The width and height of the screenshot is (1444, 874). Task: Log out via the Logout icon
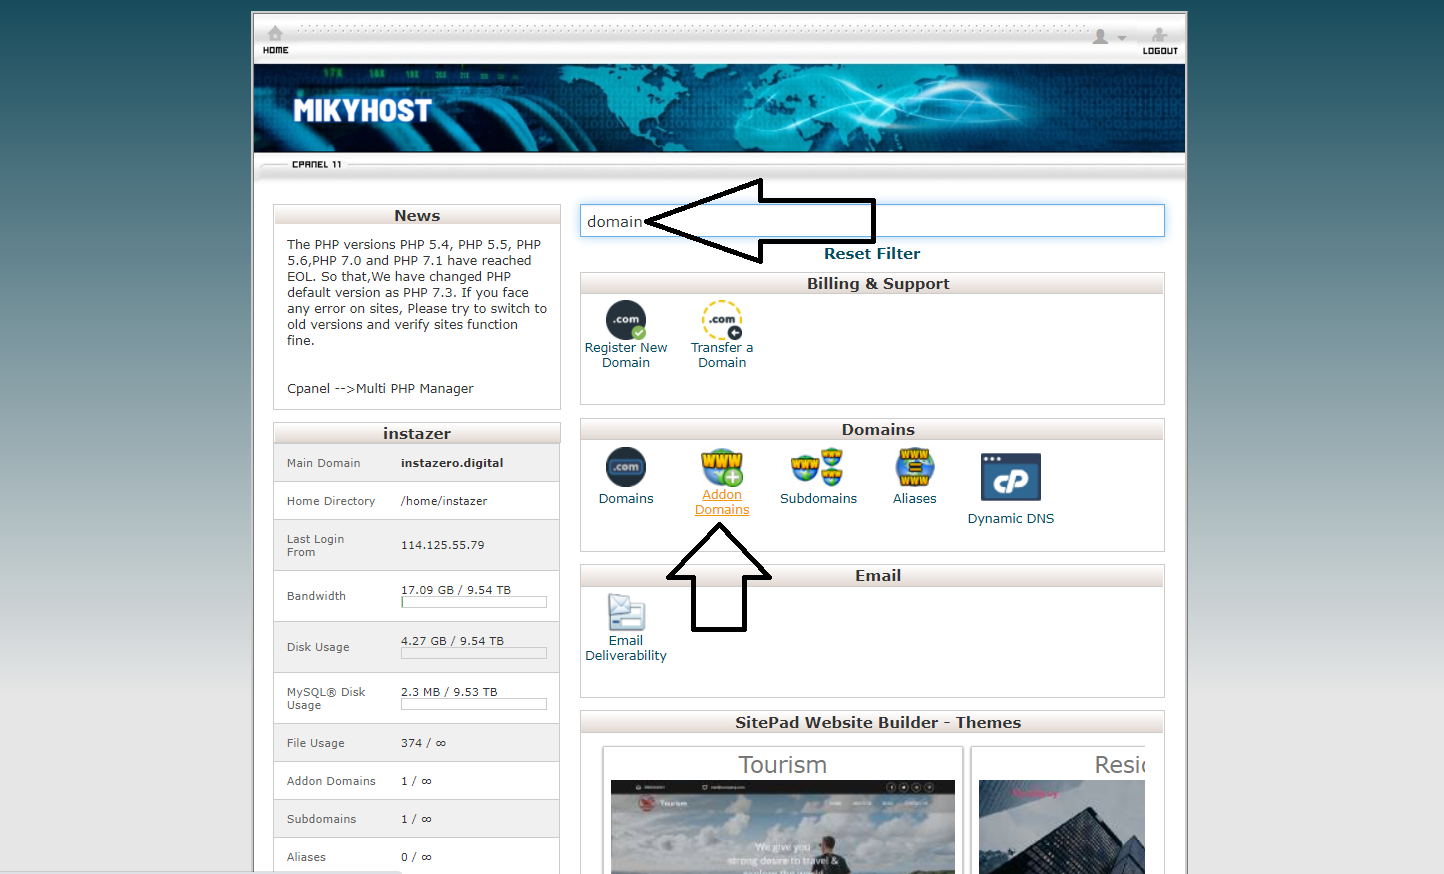1159,34
